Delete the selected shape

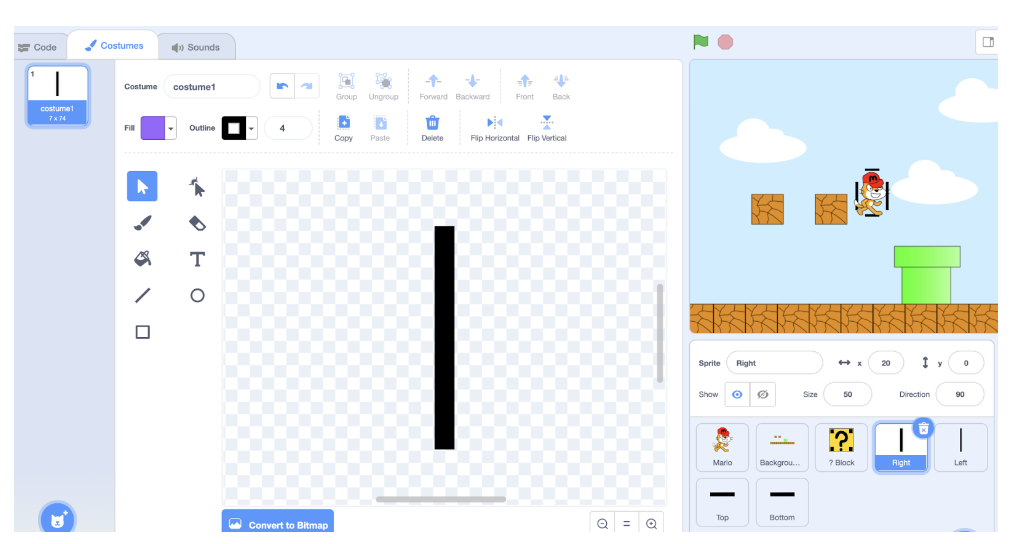432,128
